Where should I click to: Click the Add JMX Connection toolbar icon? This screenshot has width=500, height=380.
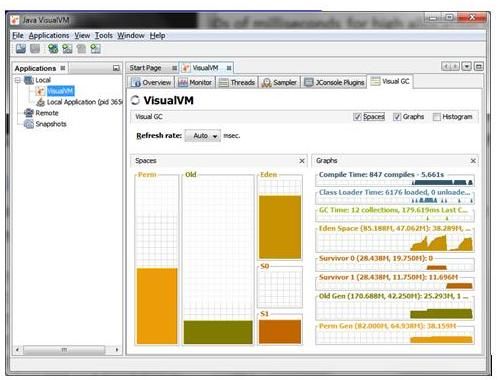point(67,49)
